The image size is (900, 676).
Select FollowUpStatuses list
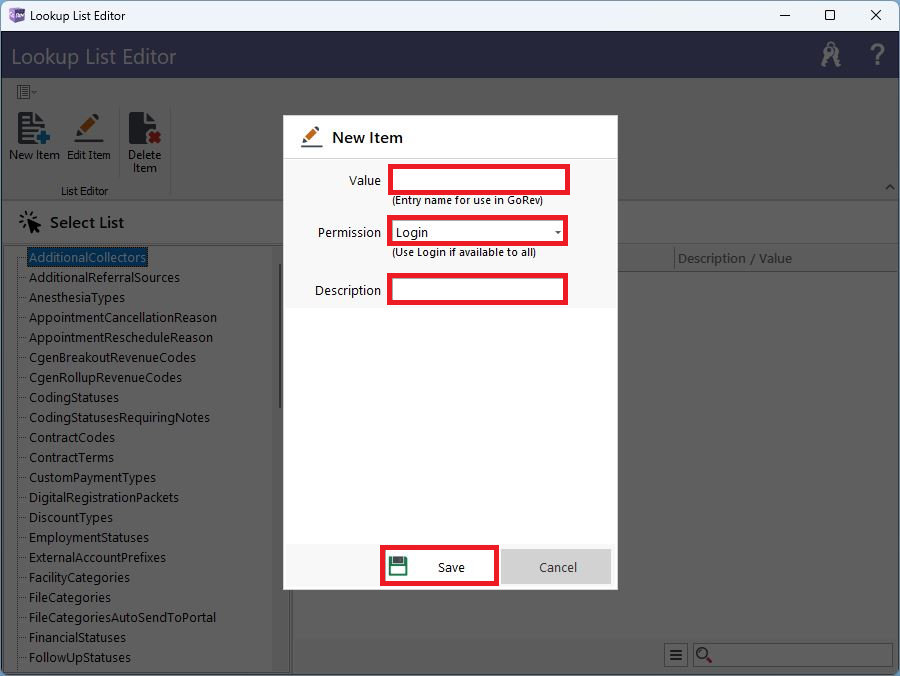[x=80, y=658]
